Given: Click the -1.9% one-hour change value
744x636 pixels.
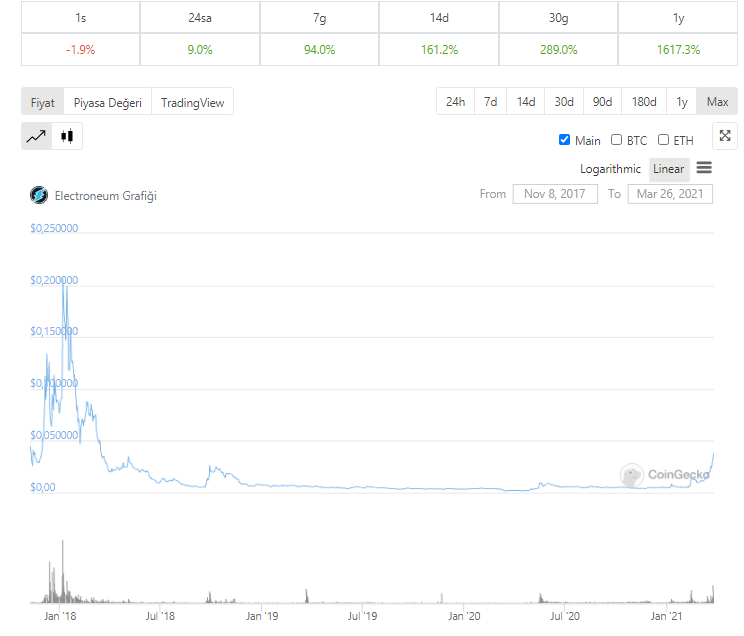Looking at the screenshot, I should pos(81,49).
